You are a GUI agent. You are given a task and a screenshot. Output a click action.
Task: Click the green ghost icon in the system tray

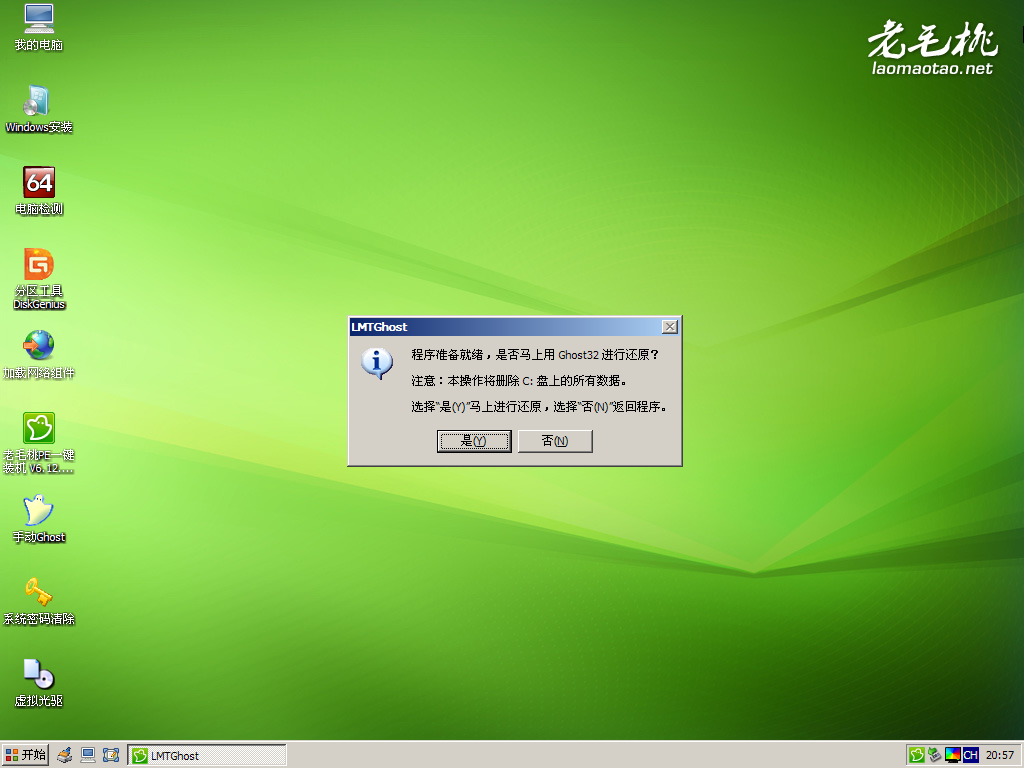pos(917,756)
